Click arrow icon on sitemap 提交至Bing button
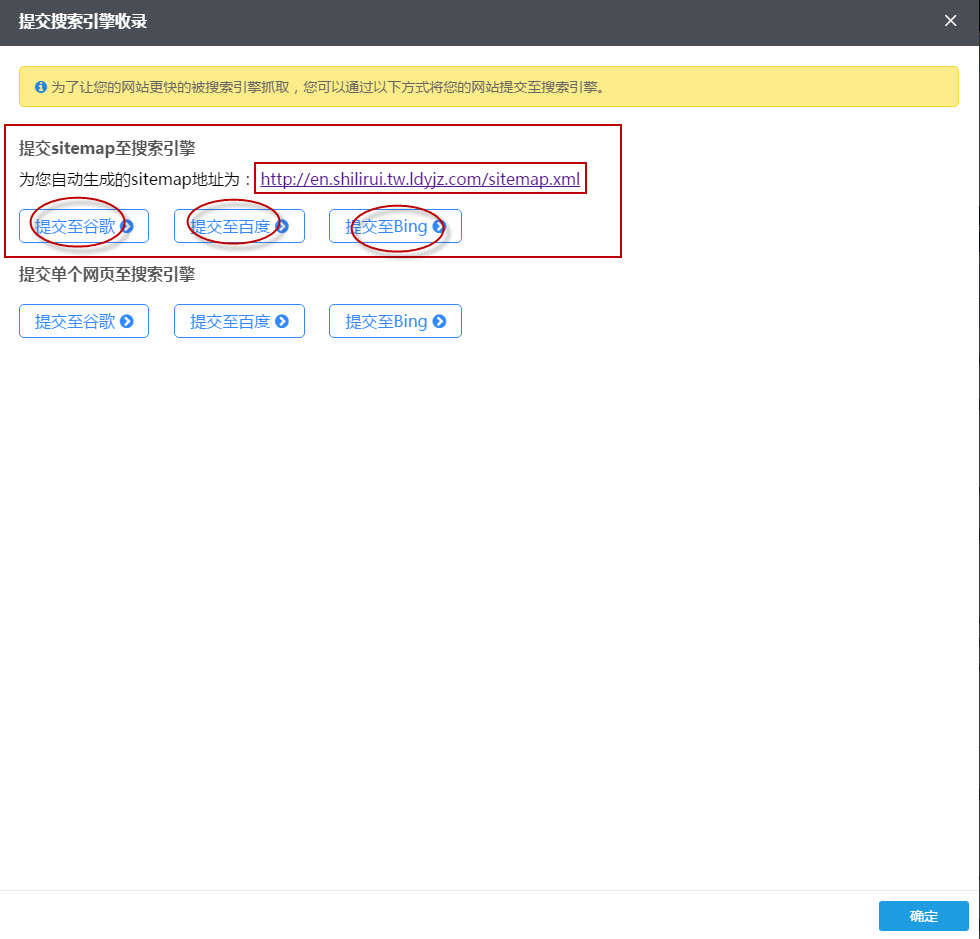The height and width of the screenshot is (939, 980). [x=439, y=227]
